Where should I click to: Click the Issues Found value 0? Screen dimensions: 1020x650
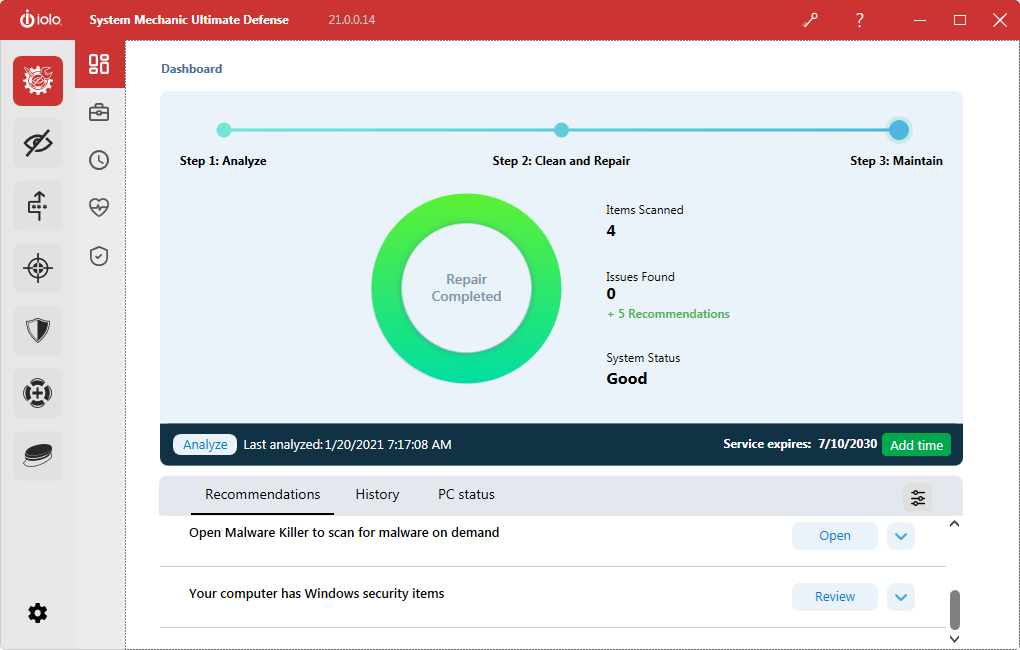611,294
